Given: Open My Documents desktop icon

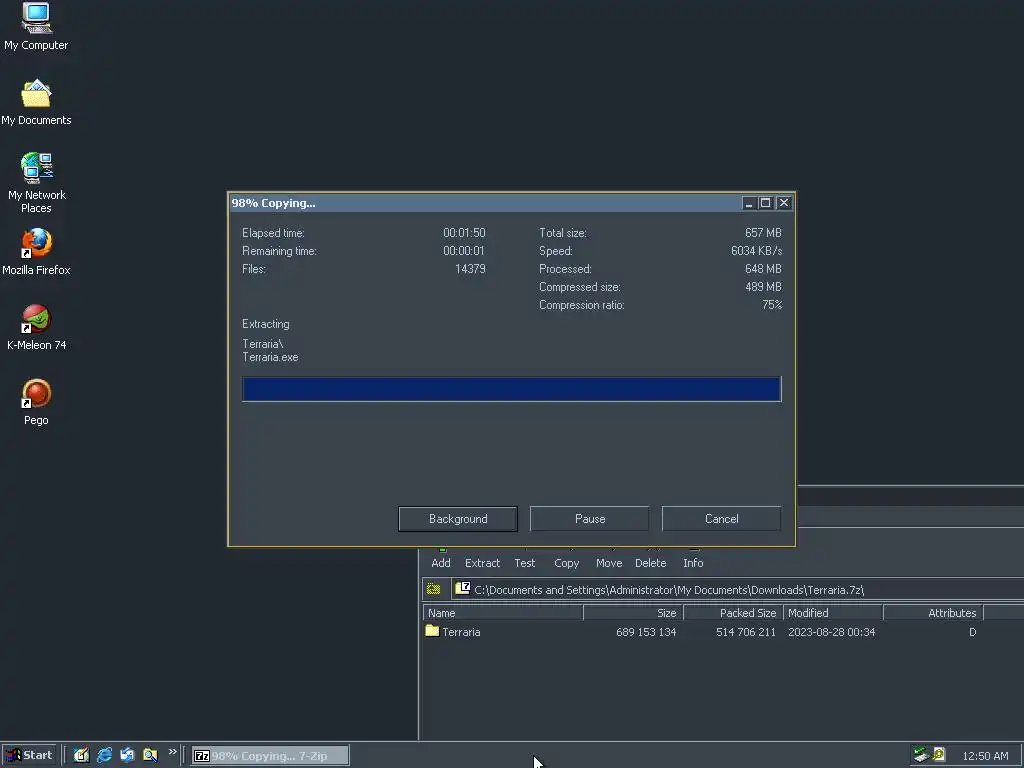Looking at the screenshot, I should pyautogui.click(x=36, y=103).
